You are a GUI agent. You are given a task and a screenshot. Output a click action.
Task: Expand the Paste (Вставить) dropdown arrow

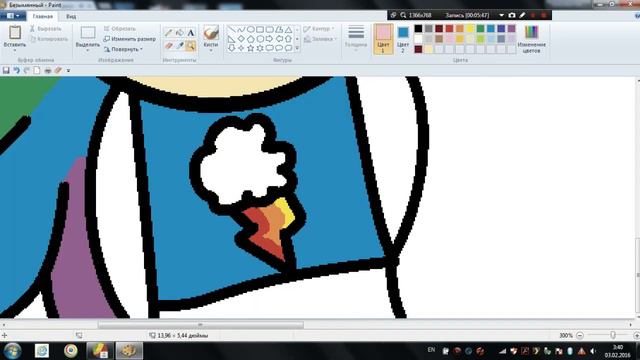15,50
